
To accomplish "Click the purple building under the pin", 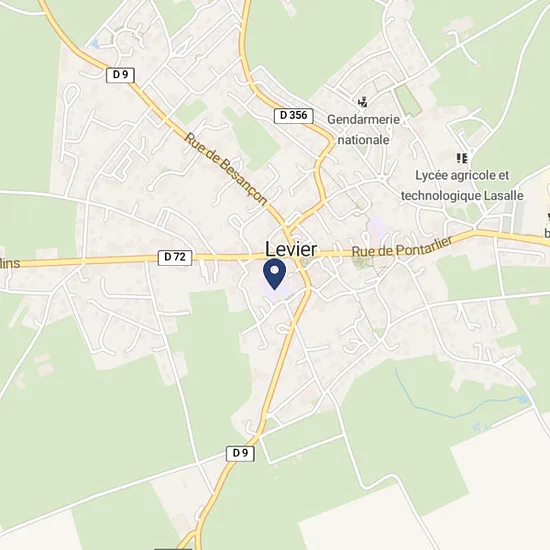I will point(277,291).
